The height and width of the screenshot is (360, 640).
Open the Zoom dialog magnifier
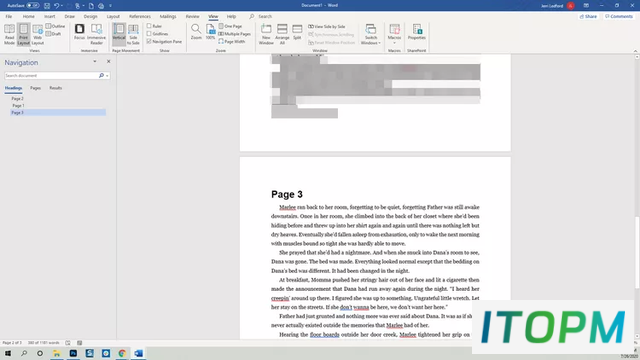click(196, 32)
